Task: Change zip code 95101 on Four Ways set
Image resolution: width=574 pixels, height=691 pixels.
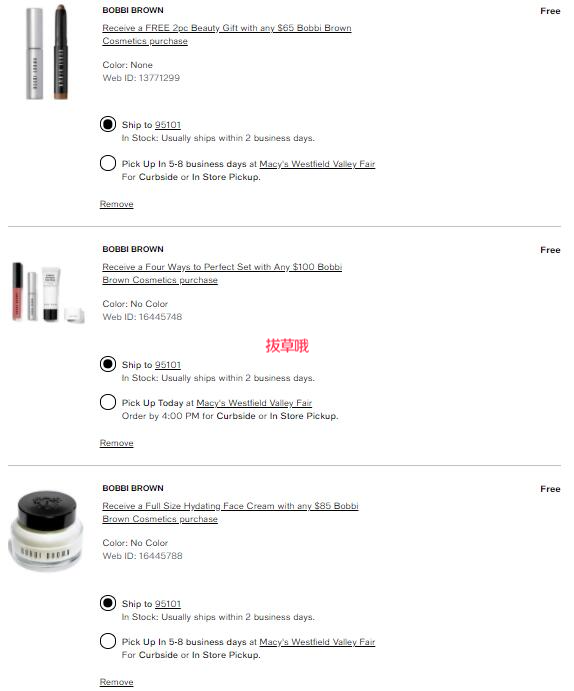Action: pyautogui.click(x=168, y=365)
